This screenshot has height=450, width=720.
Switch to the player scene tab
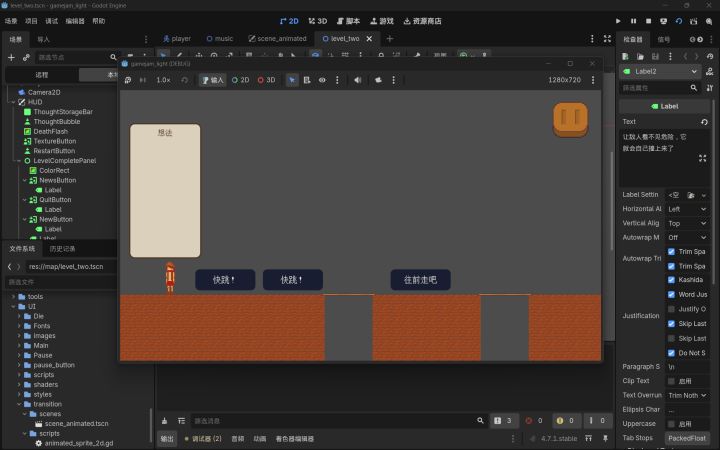(177, 39)
